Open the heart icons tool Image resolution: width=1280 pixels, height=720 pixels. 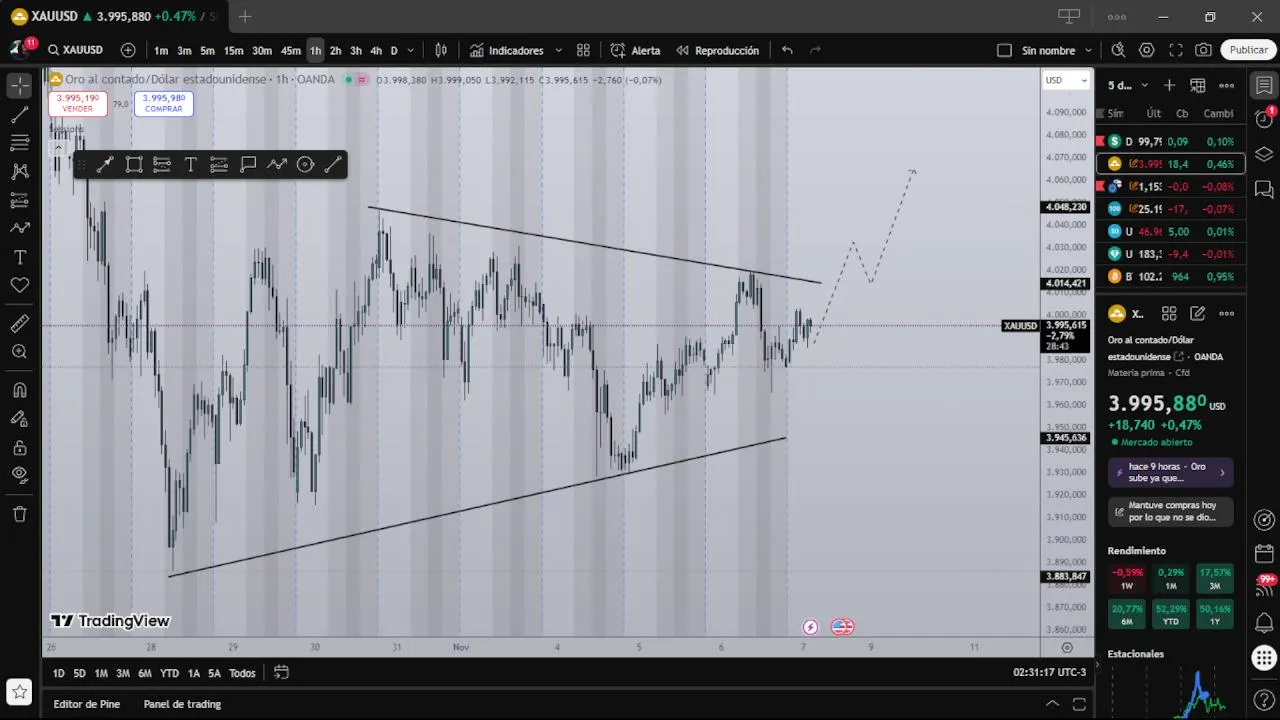19,286
